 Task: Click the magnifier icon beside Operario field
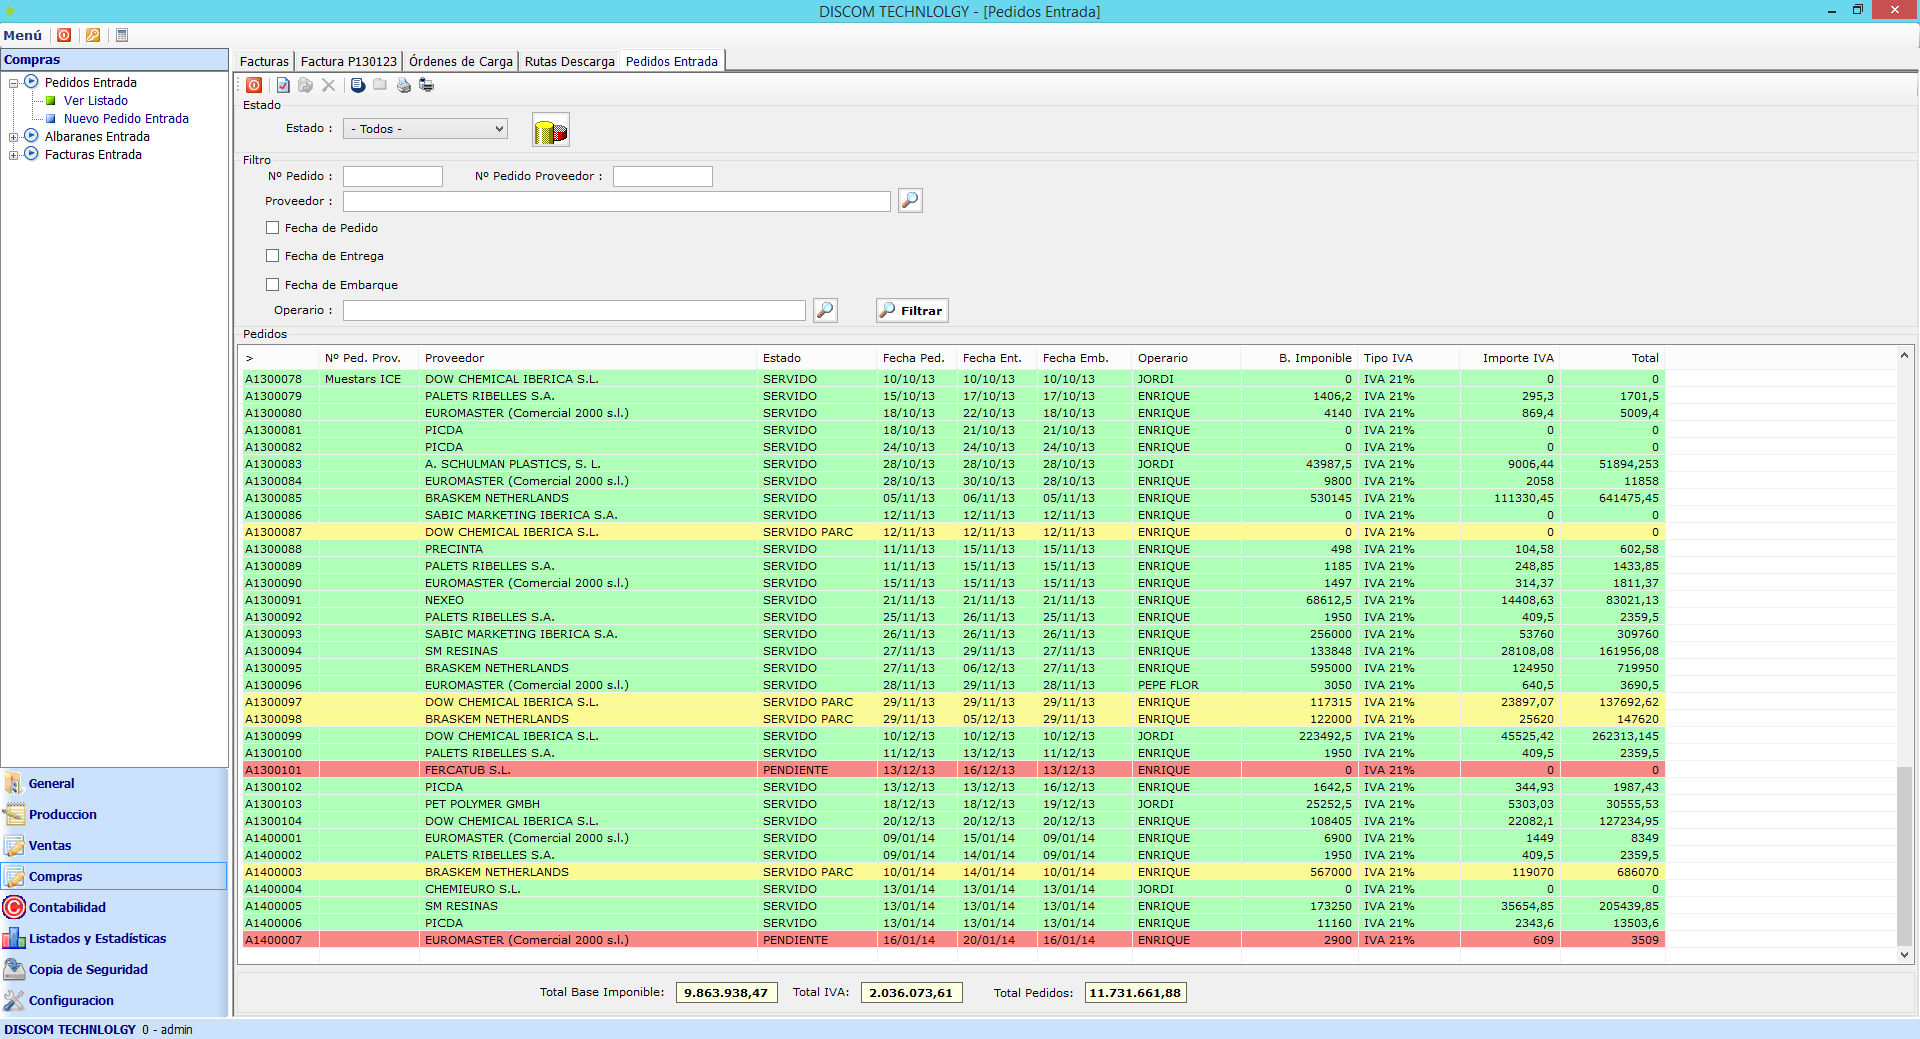825,310
